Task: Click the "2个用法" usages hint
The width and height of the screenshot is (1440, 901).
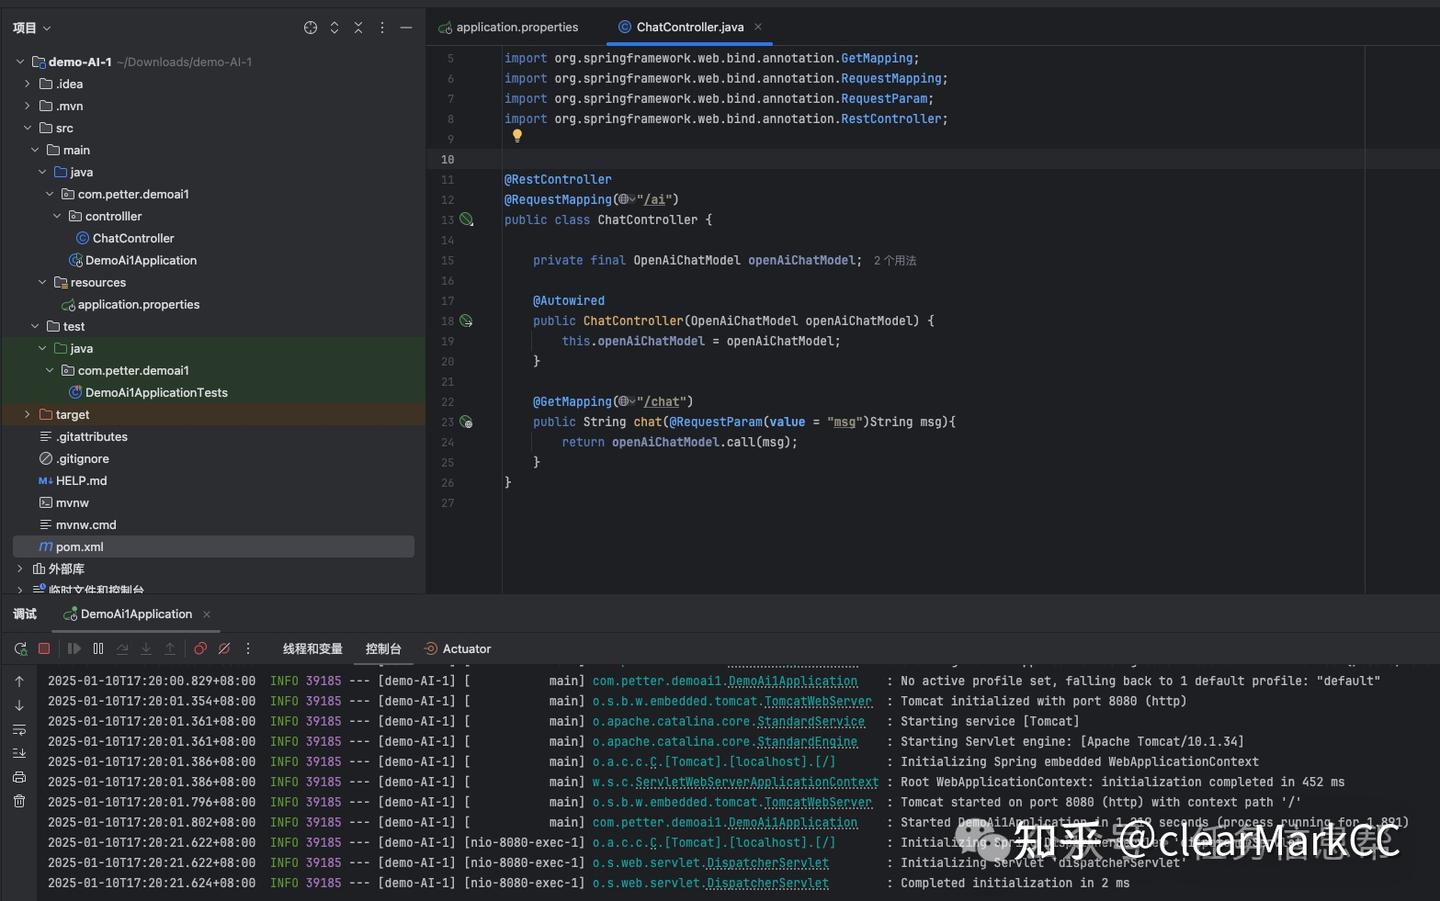Action: point(893,260)
